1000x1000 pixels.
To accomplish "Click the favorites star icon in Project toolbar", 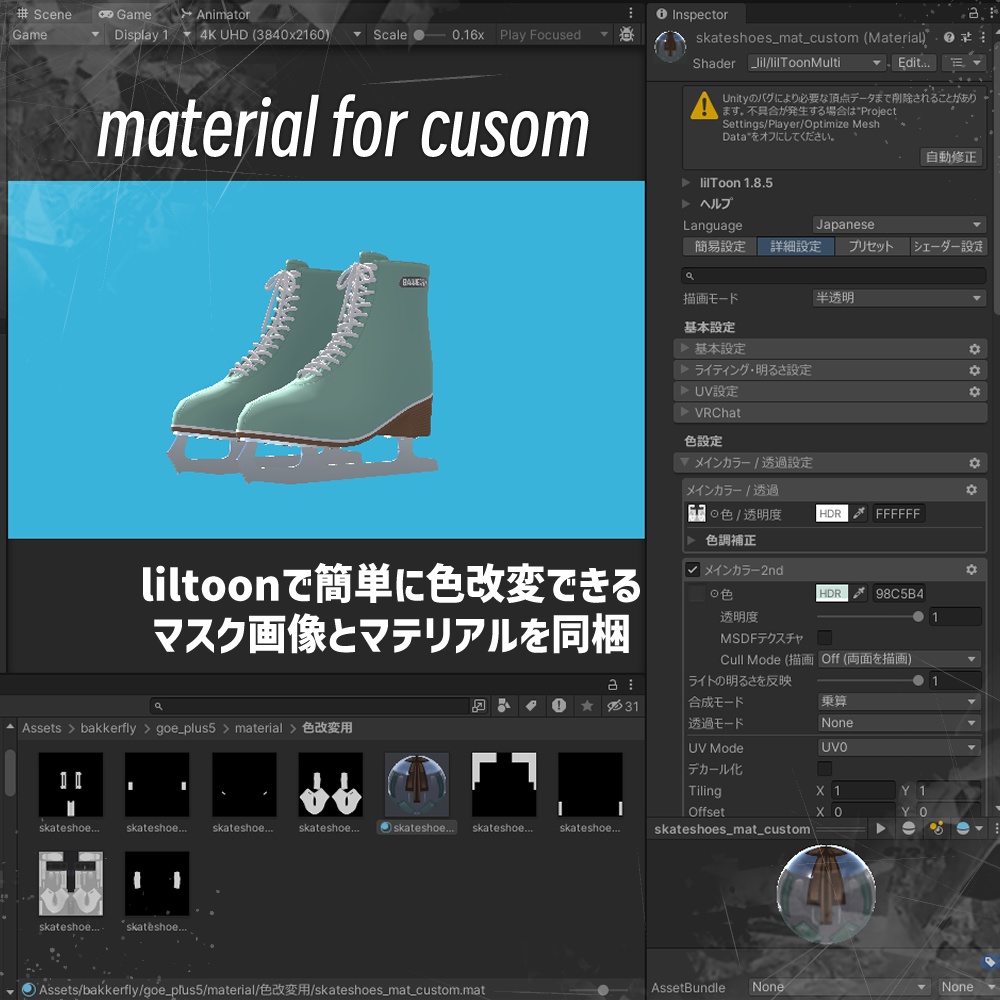I will tap(586, 705).
